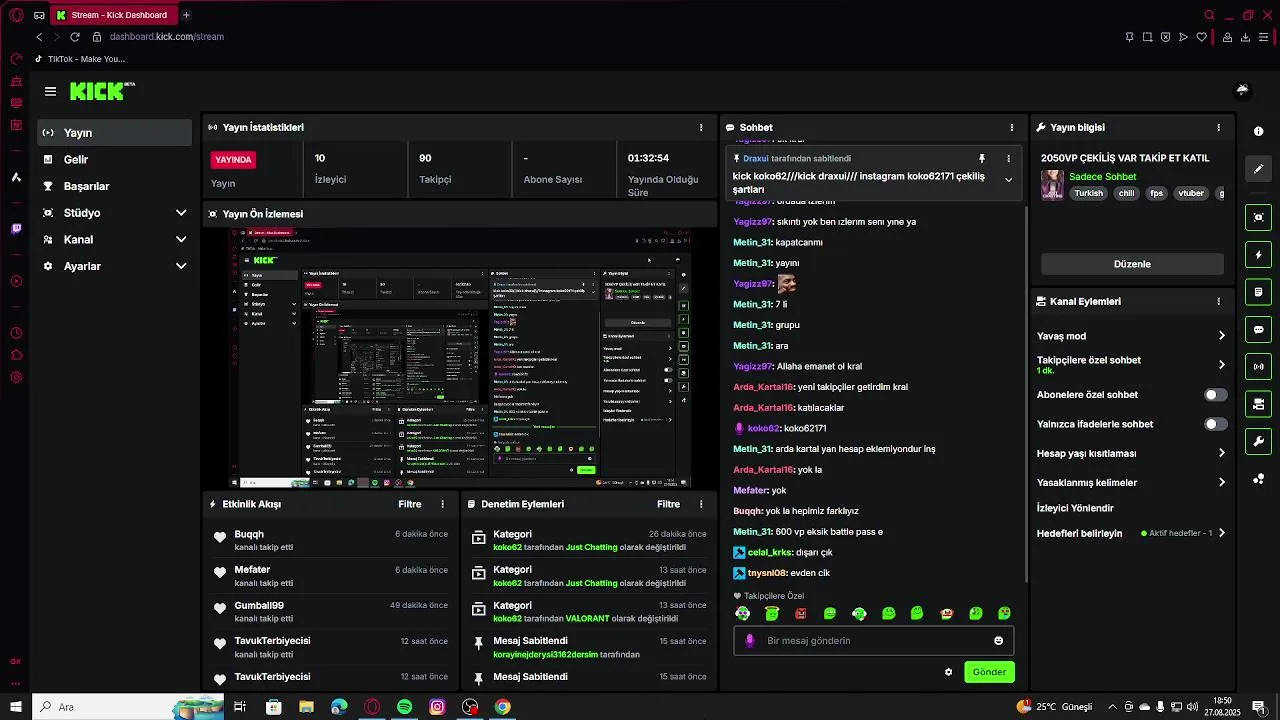
Task: Click username Metin_31 saying 'kapatcanmı'
Action: pos(752,242)
